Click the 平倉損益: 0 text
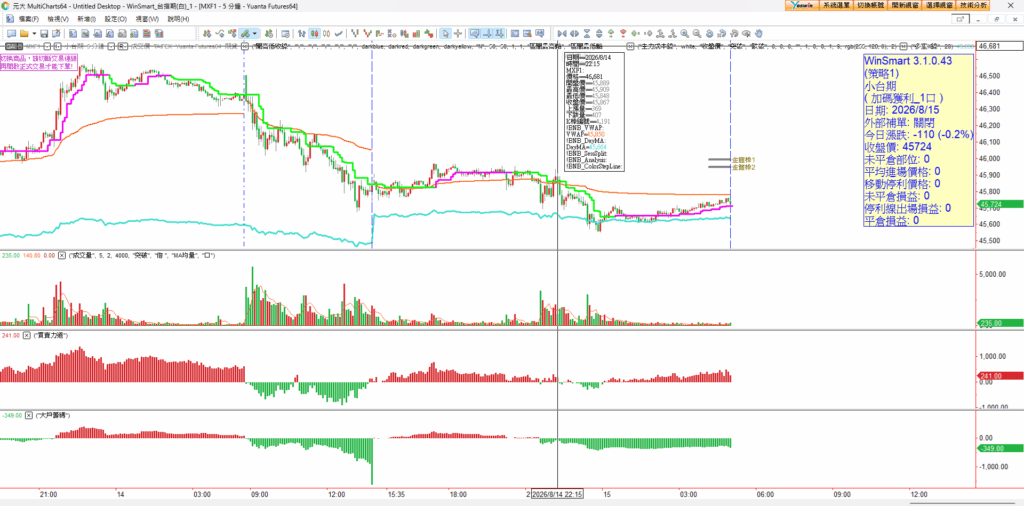Screen dimensions: 1024x506 point(891,220)
